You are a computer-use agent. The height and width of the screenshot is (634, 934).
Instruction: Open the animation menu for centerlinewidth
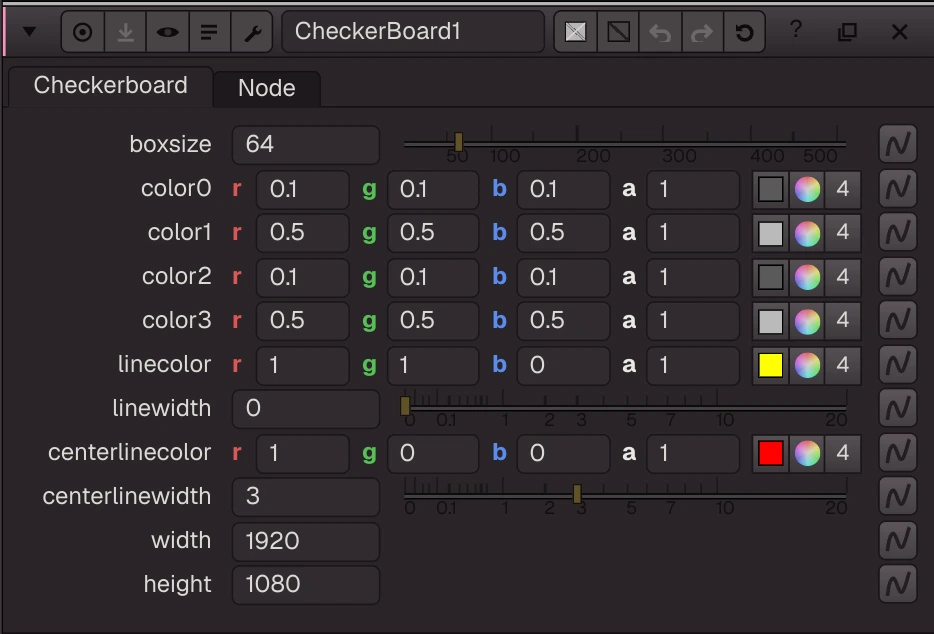pyautogui.click(x=898, y=496)
